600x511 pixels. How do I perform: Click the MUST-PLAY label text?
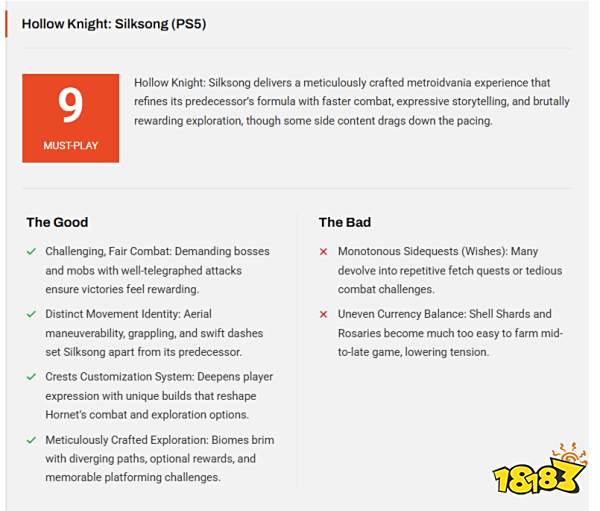(71, 146)
